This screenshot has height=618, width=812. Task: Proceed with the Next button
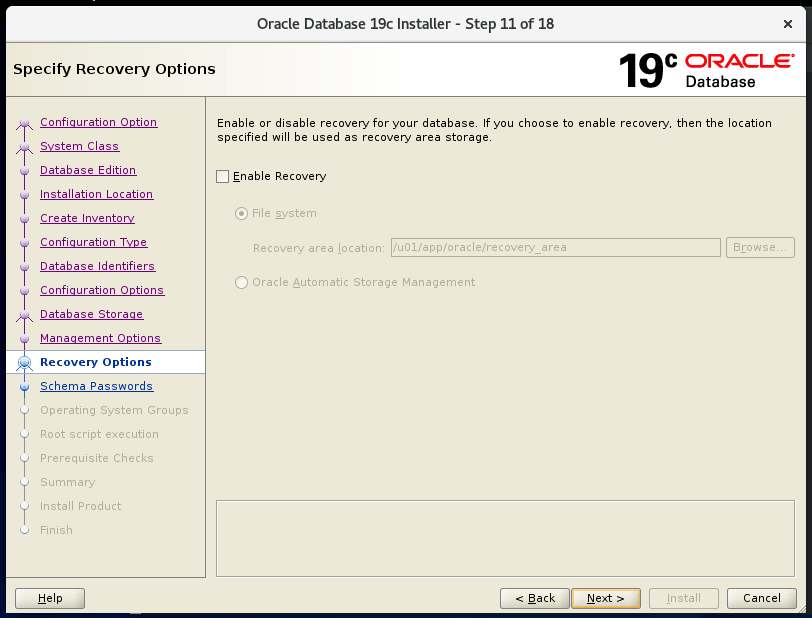click(x=606, y=598)
